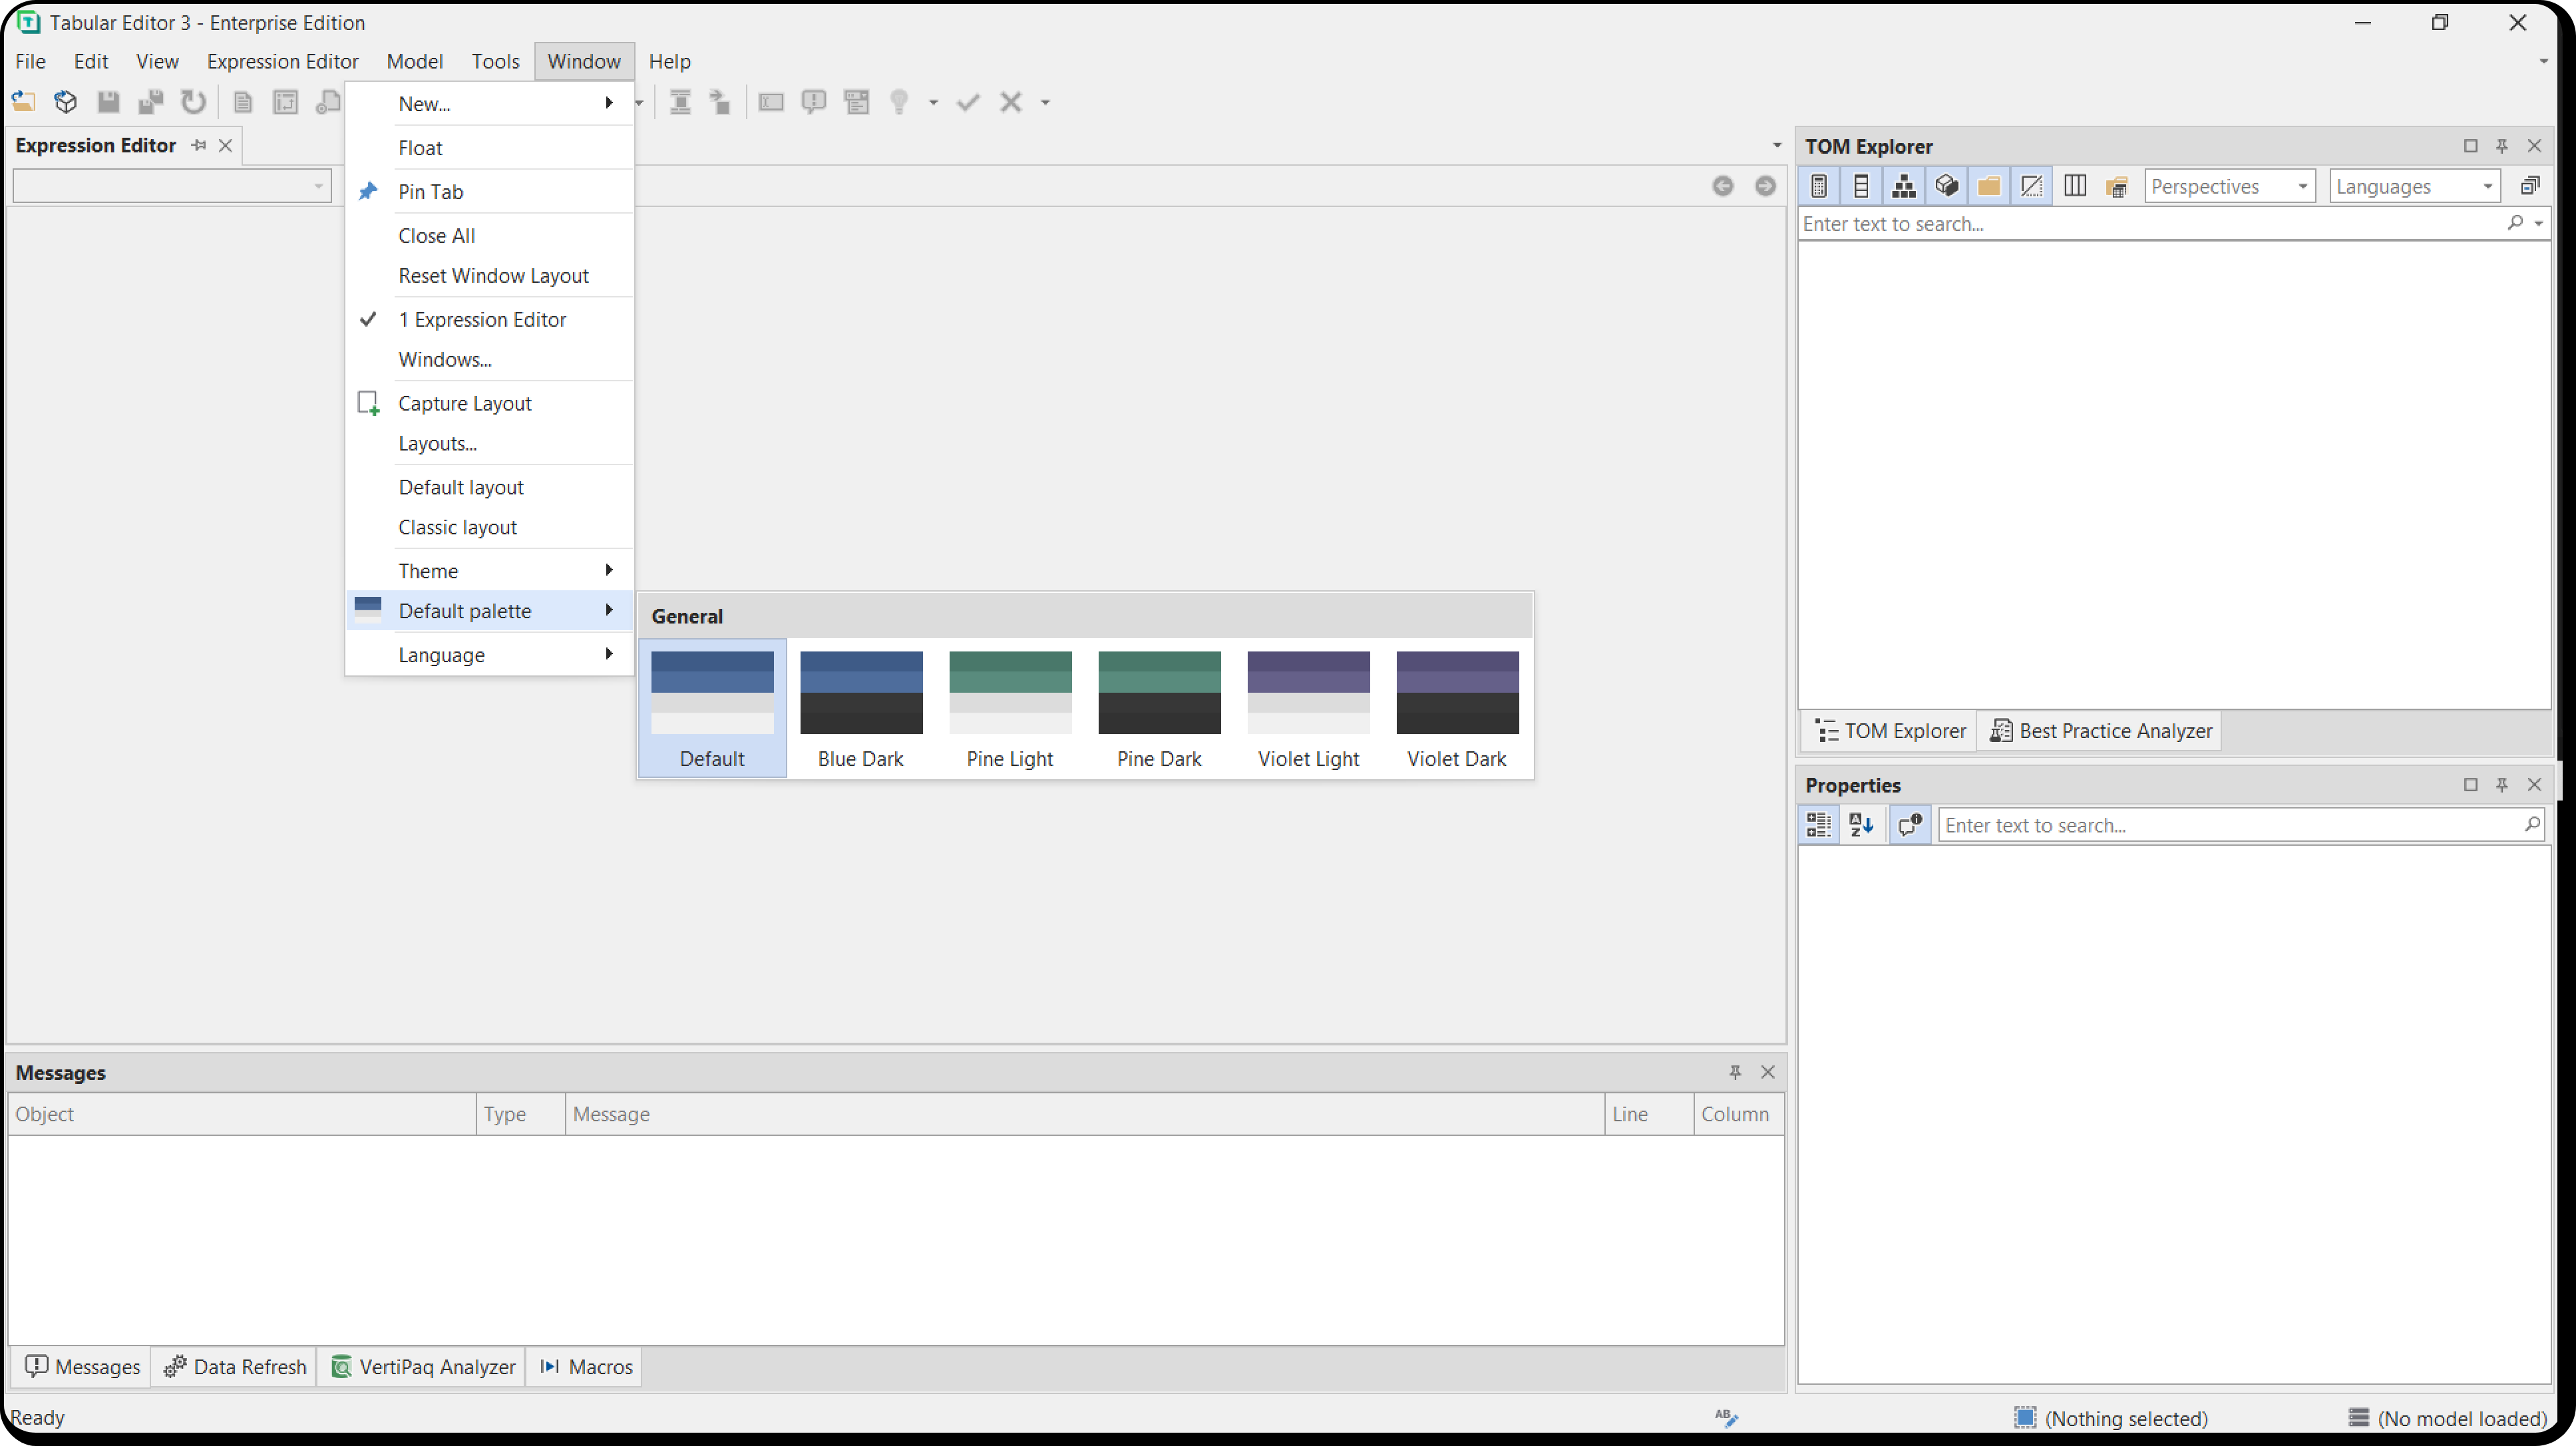Switch to the Best Practice Analyzer tab
The height and width of the screenshot is (1446, 2576).
pos(2100,731)
